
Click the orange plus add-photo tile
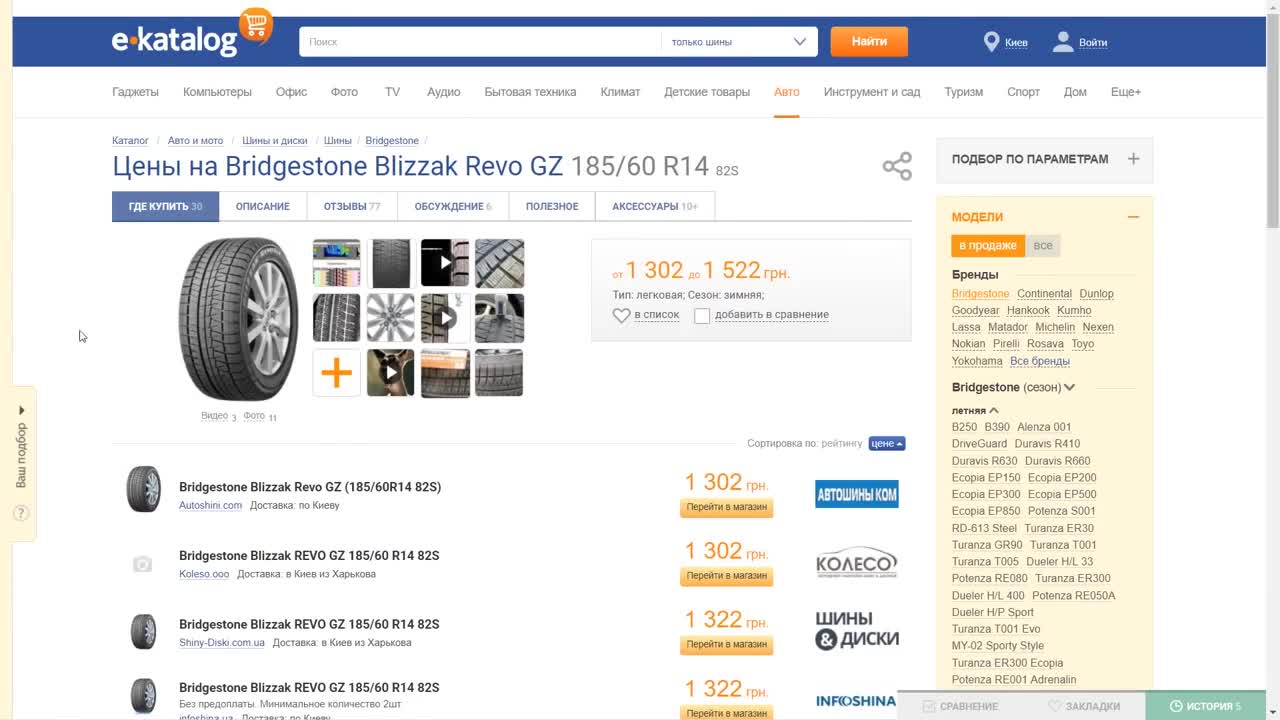click(x=336, y=373)
